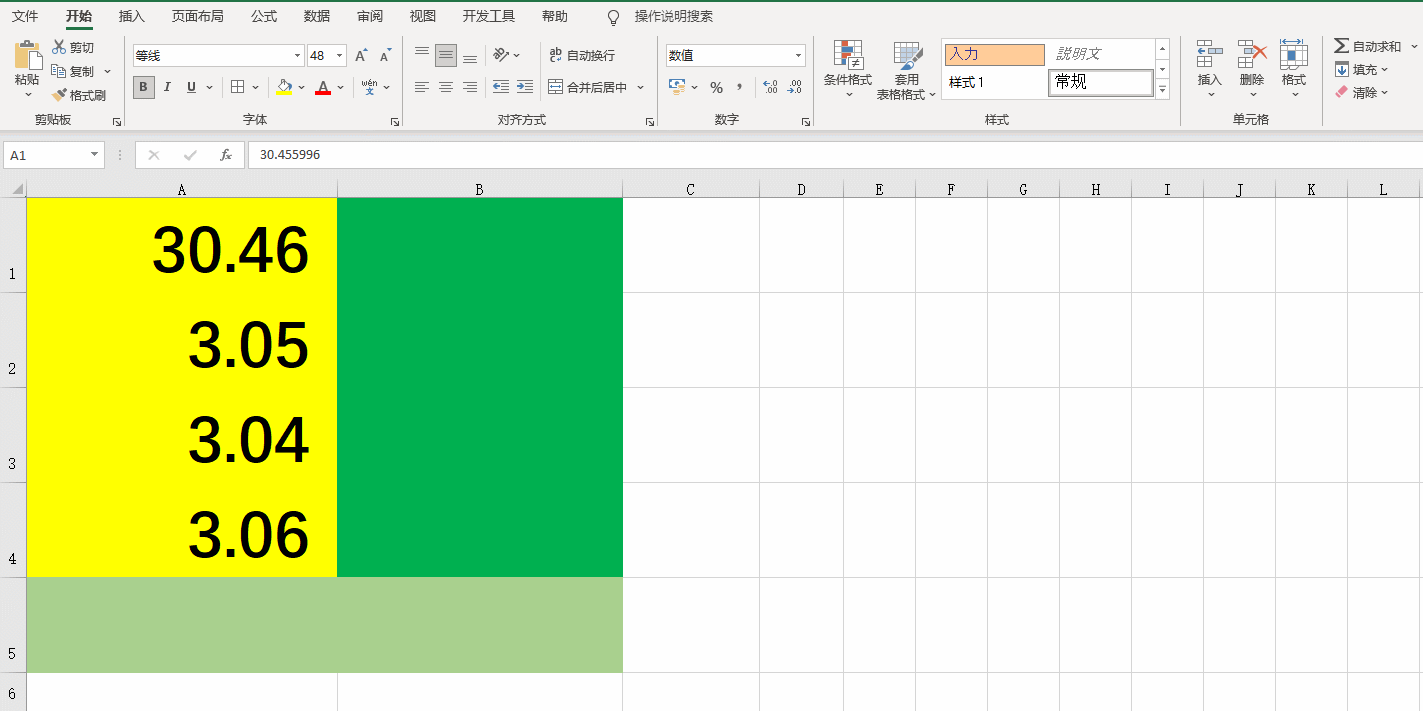
Task: Apply yellow fill with the paint bucket icon
Action: tap(284, 87)
